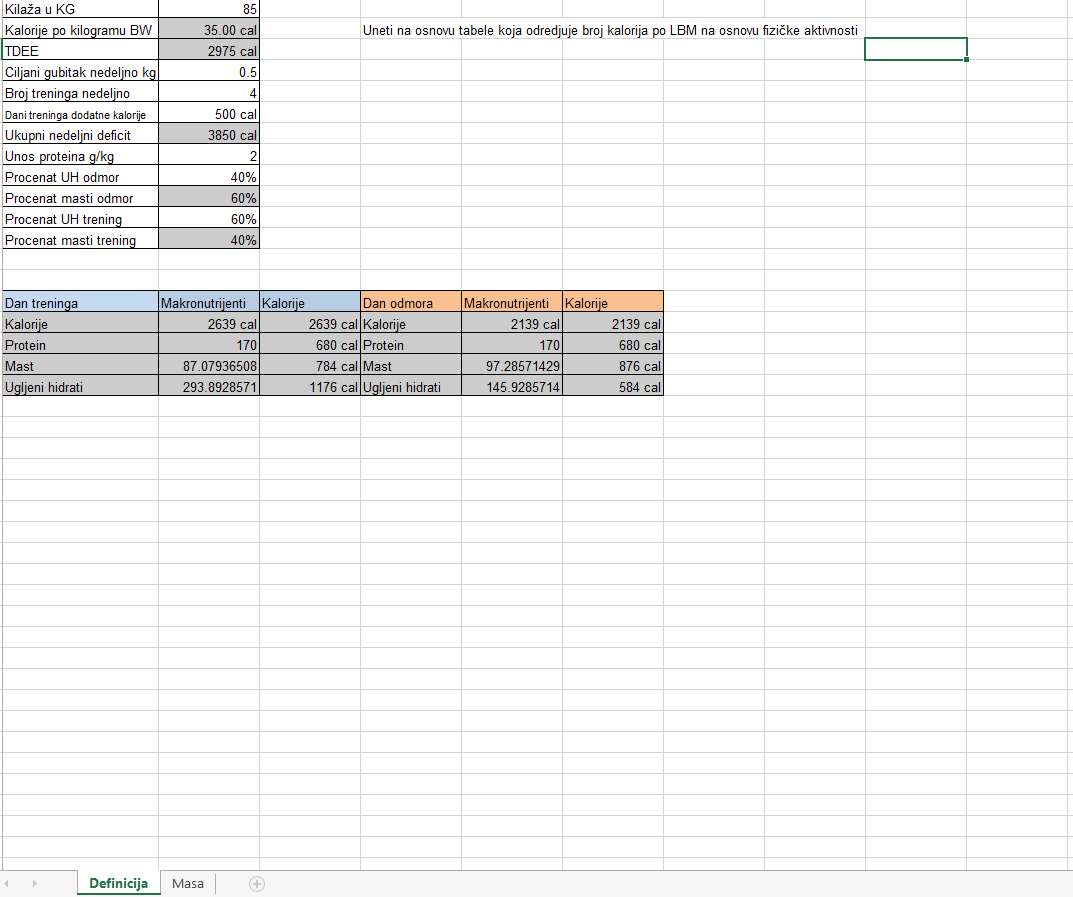1073x897 pixels.
Task: Select the Definicija sheet tab
Action: coord(118,883)
